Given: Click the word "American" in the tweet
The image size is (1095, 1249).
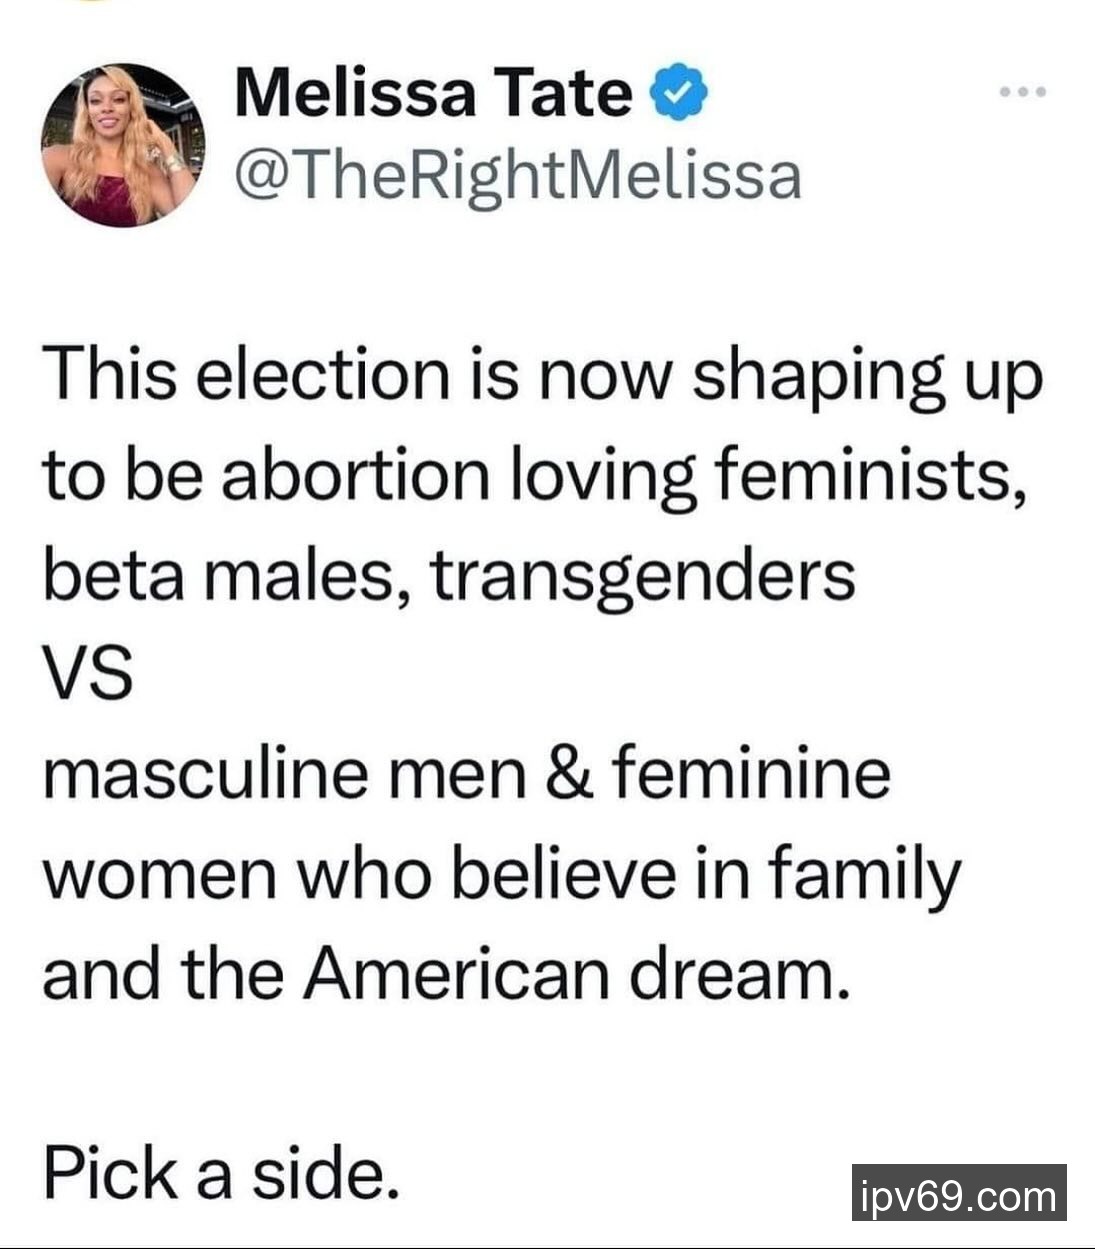Looking at the screenshot, I should [x=455, y=973].
